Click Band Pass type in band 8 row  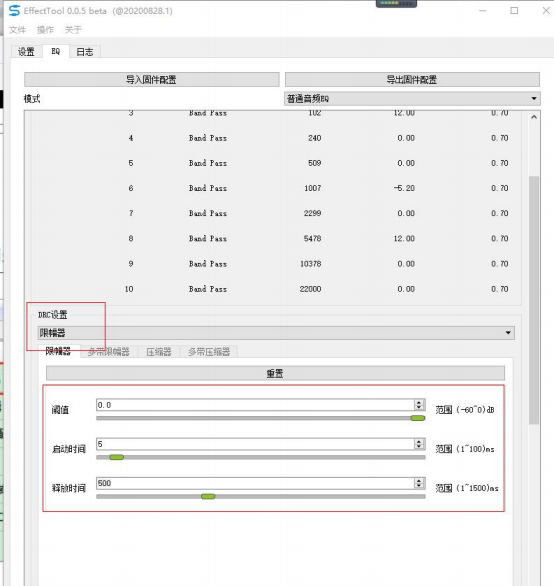click(208, 238)
